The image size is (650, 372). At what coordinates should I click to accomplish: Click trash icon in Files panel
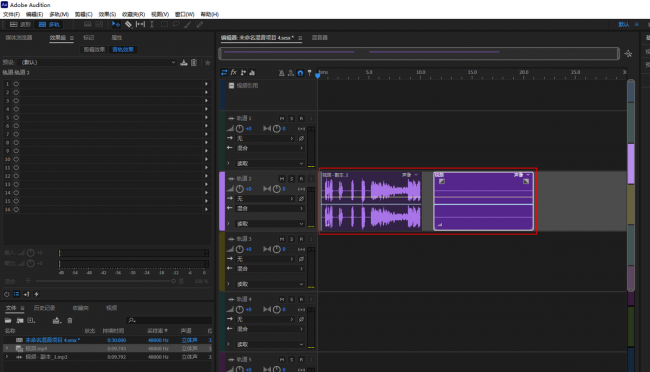click(x=70, y=321)
